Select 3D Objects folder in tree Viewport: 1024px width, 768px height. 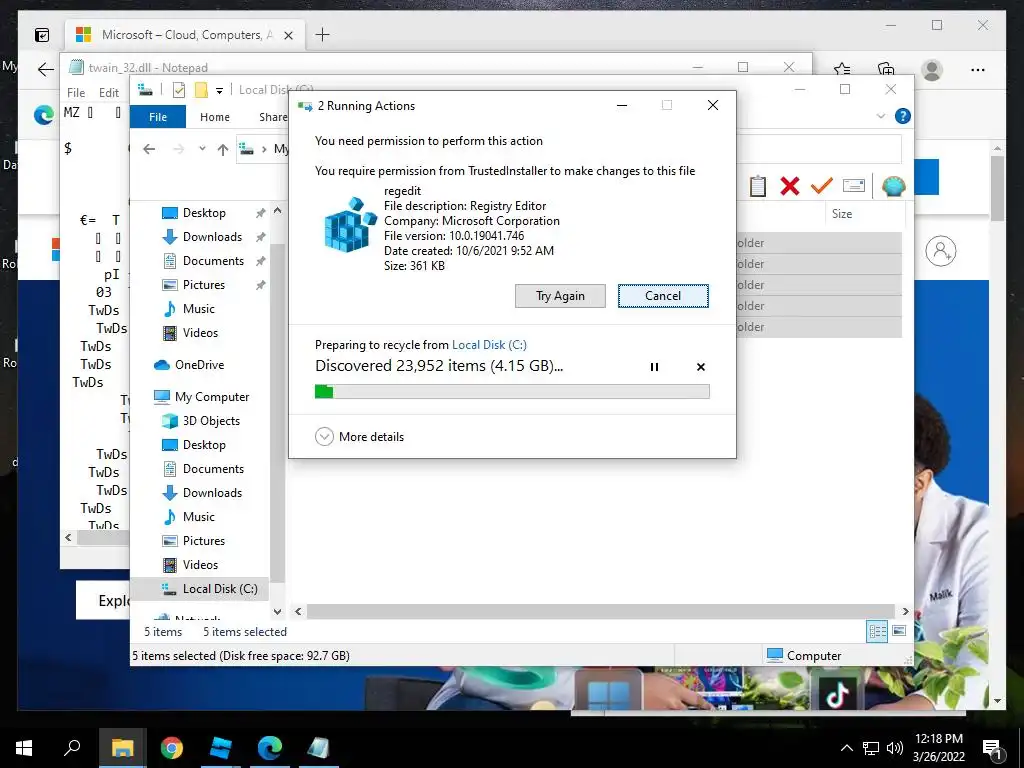pyautogui.click(x=211, y=421)
